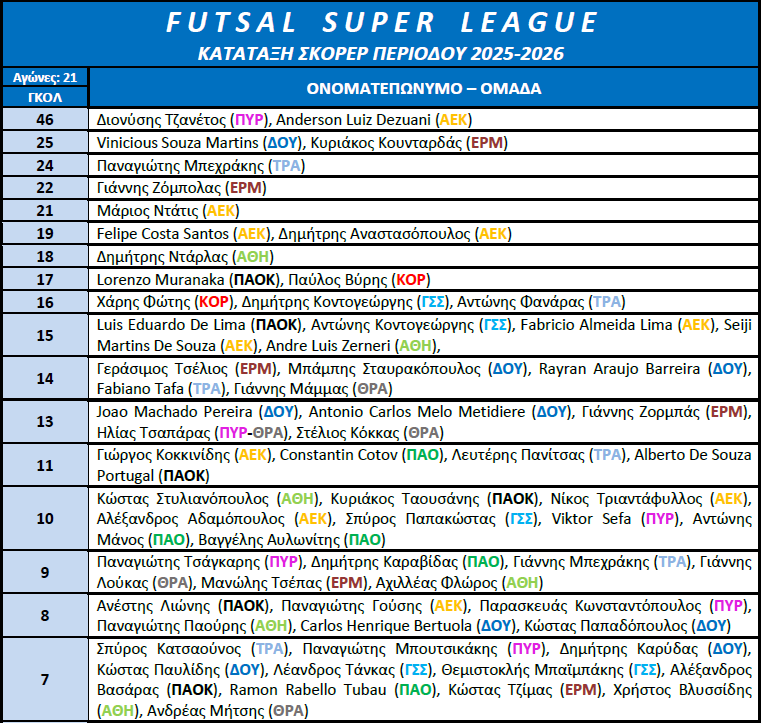Click the 25 goals cell

(x=45, y=142)
